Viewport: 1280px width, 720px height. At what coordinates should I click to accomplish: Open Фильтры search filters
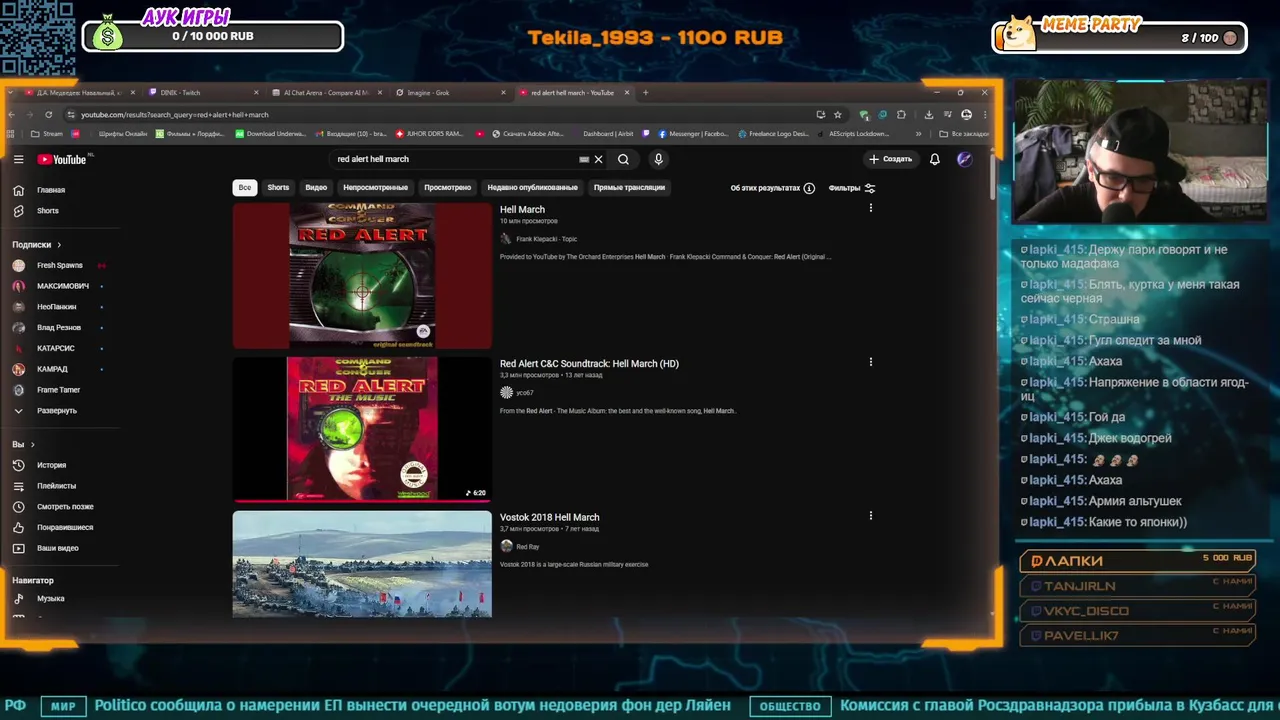point(852,188)
